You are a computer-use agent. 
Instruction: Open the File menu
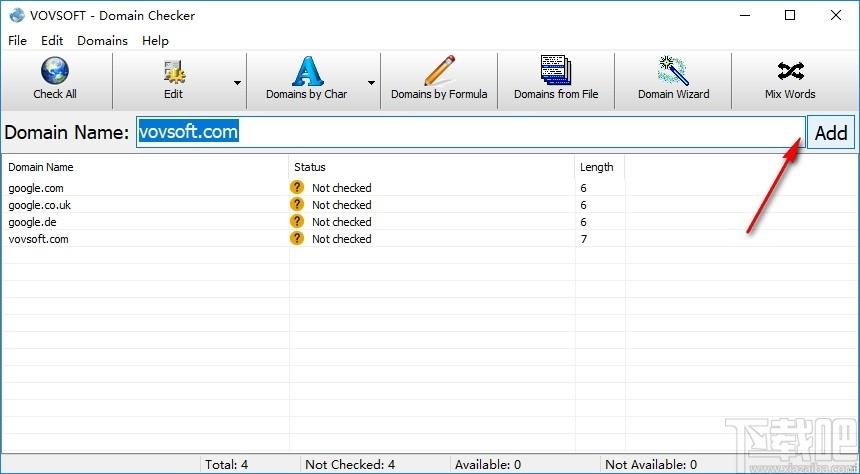tap(18, 41)
